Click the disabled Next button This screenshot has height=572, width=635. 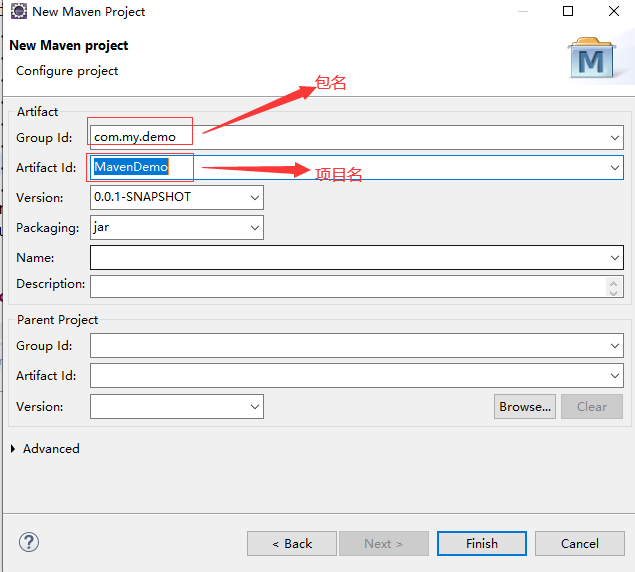click(x=384, y=544)
